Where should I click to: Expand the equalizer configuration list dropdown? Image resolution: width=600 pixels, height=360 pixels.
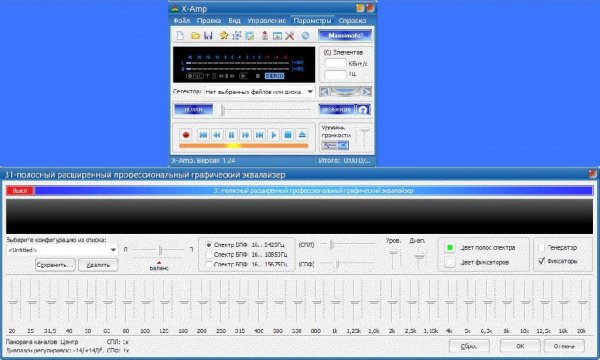coord(113,250)
